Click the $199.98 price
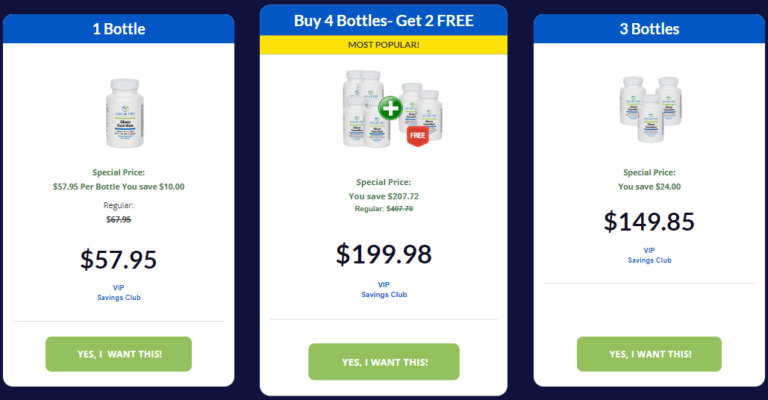 pos(384,254)
